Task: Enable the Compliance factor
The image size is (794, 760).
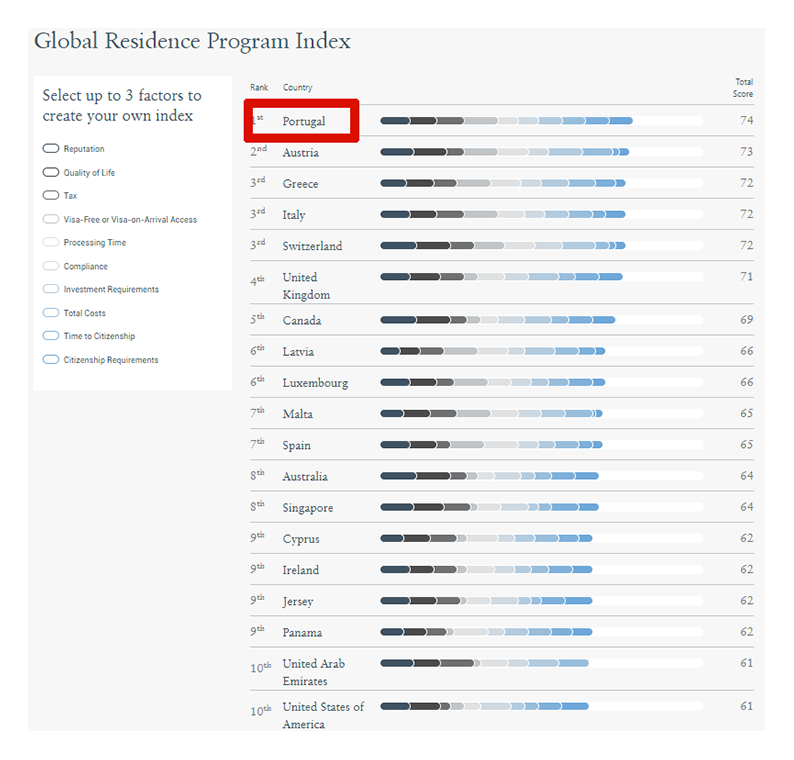Action: [51, 266]
